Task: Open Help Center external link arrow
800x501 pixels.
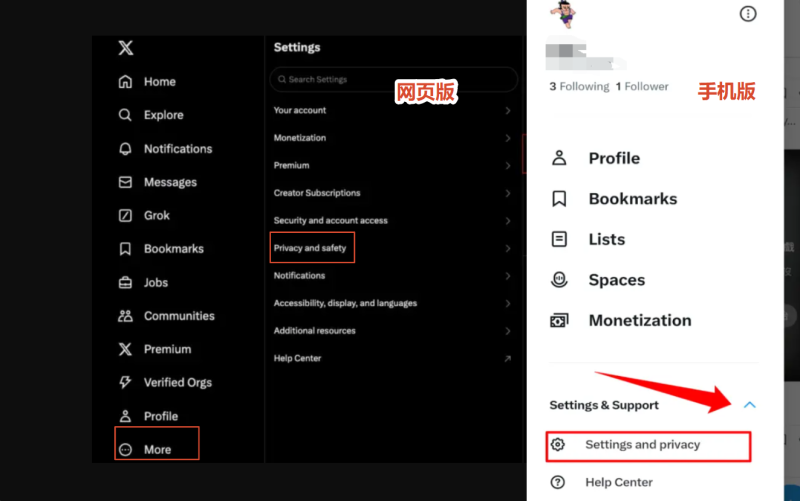Action: click(508, 359)
